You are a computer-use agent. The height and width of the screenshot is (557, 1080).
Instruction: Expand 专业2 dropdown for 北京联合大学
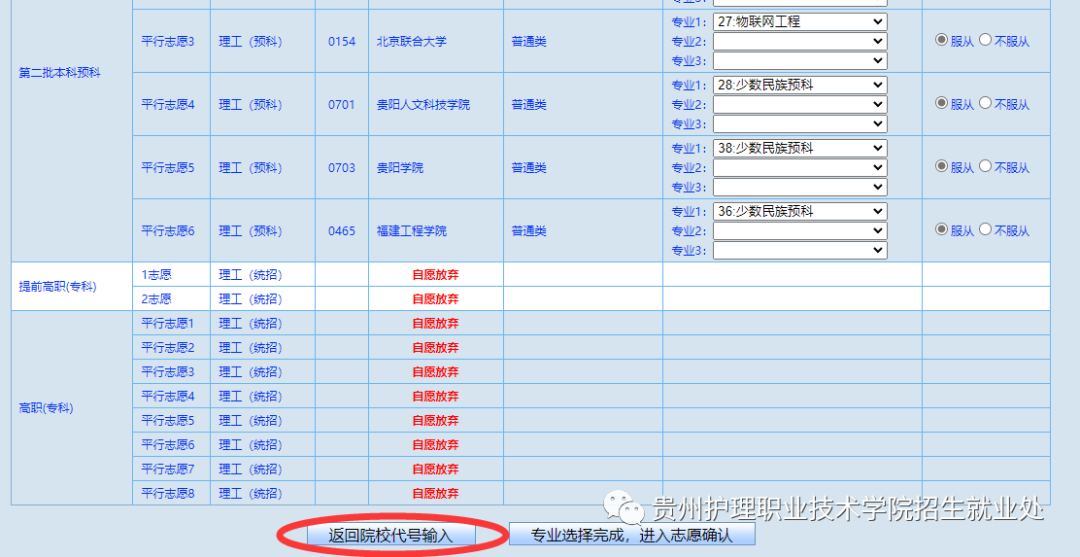pyautogui.click(x=799, y=41)
